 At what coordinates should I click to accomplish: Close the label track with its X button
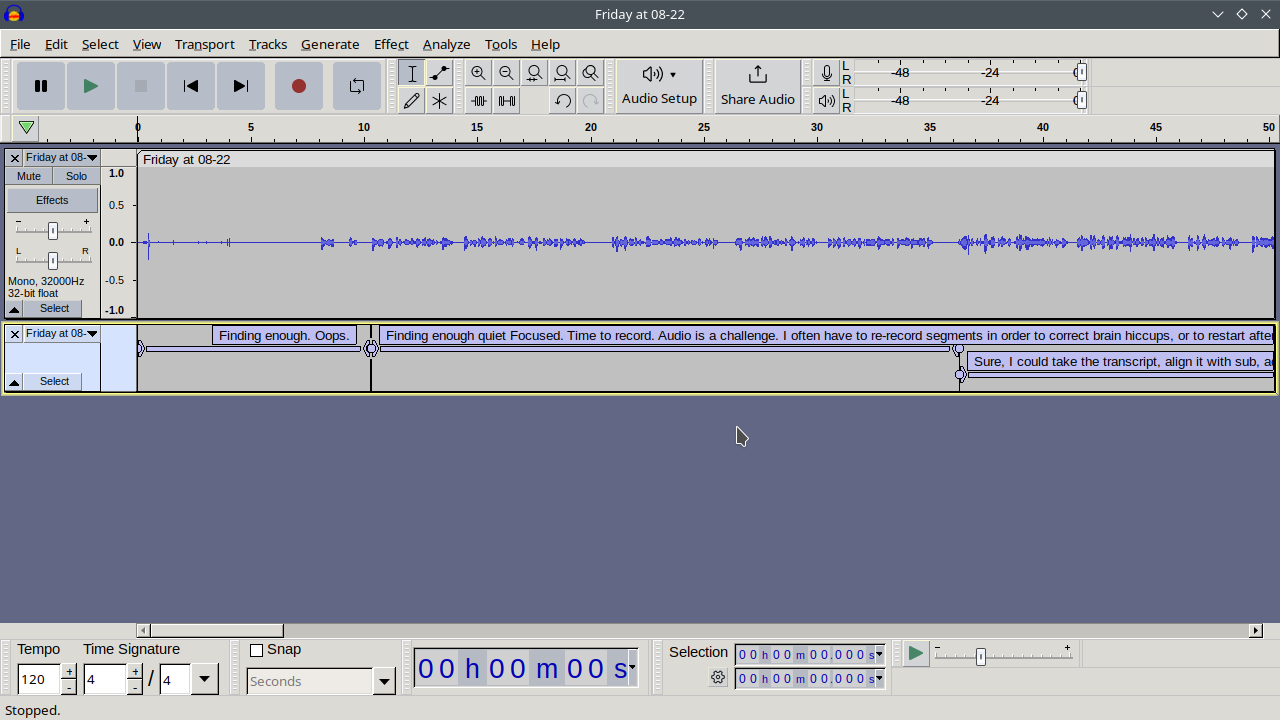point(14,334)
